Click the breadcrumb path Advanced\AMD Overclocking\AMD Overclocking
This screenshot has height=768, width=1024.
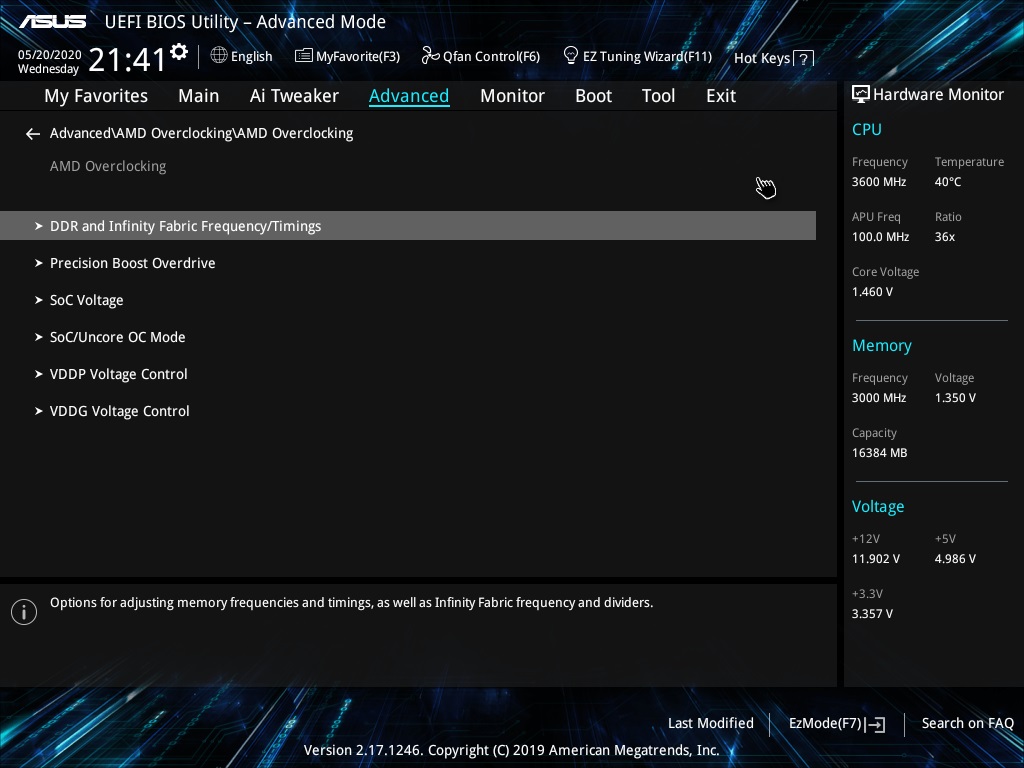(201, 133)
